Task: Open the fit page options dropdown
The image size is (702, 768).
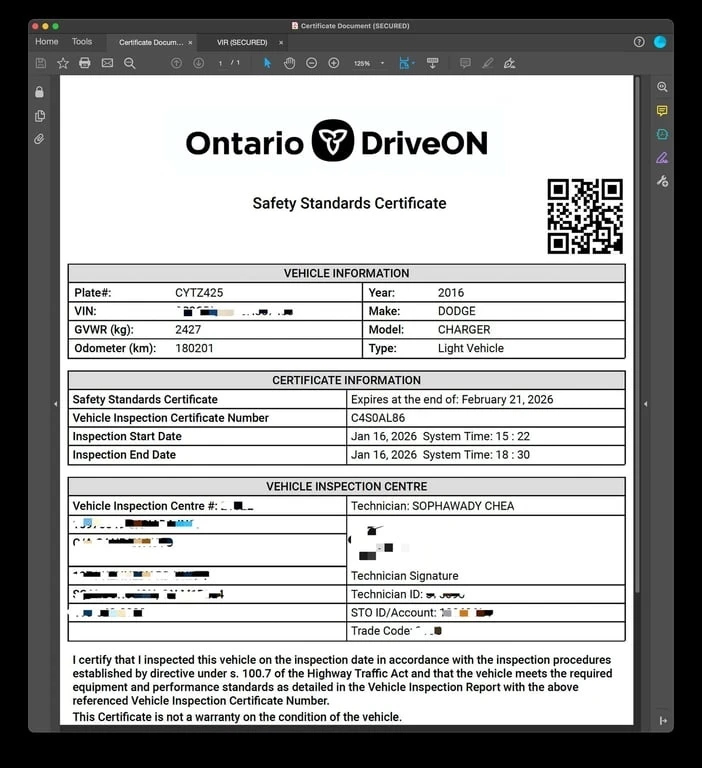Action: point(407,63)
